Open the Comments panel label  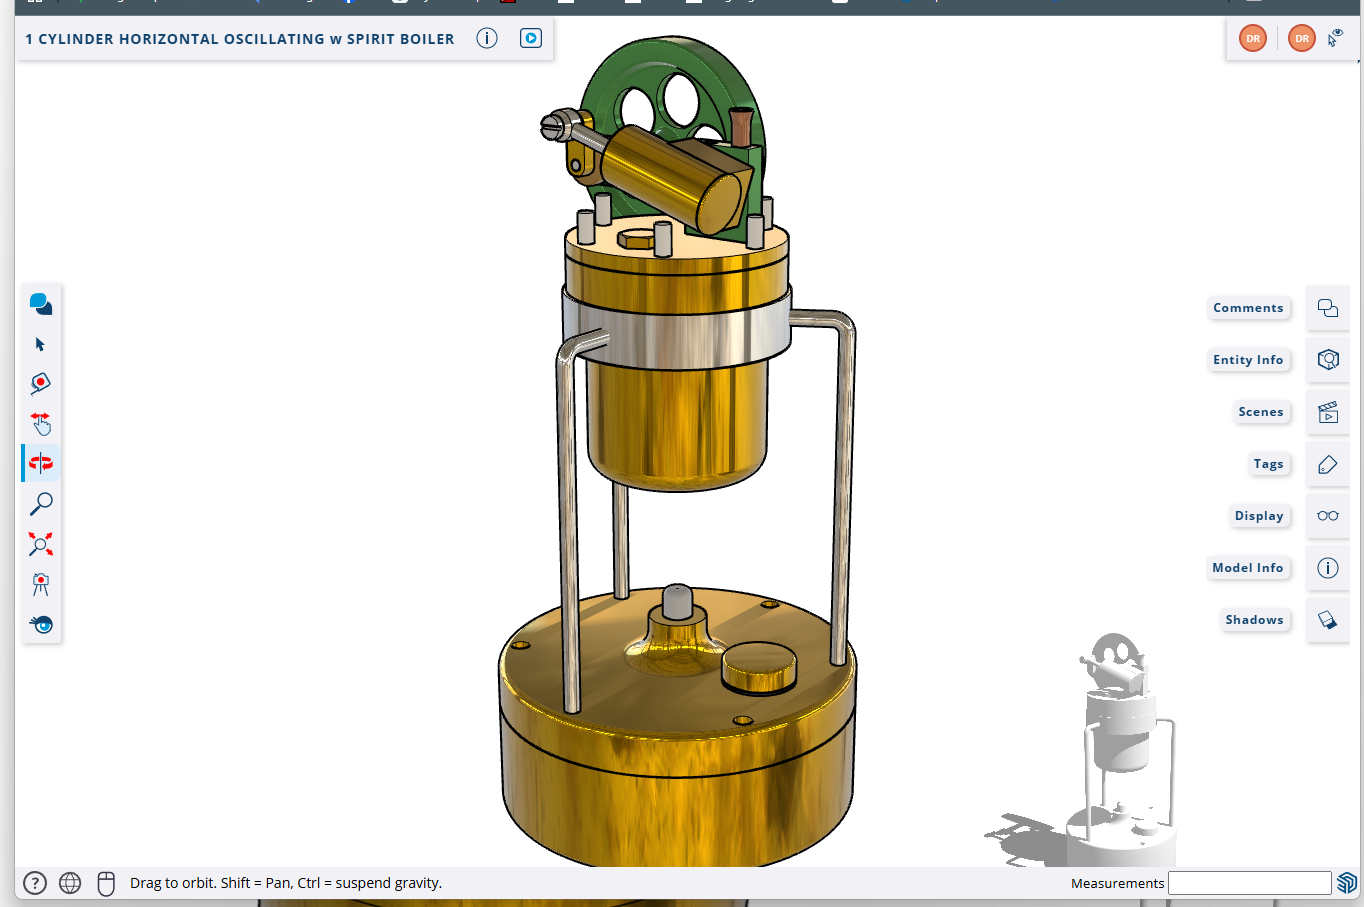[x=1247, y=308]
